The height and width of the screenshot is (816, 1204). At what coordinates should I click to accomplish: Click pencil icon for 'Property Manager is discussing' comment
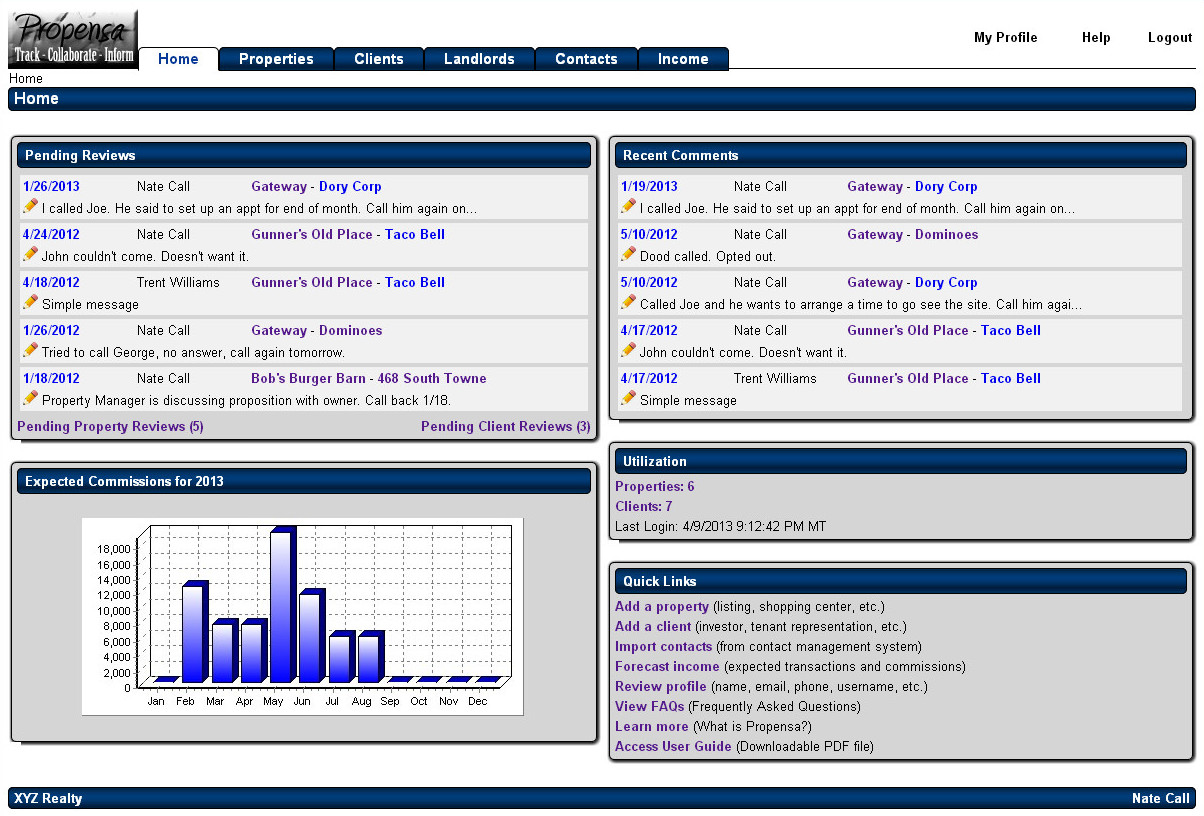pos(30,398)
